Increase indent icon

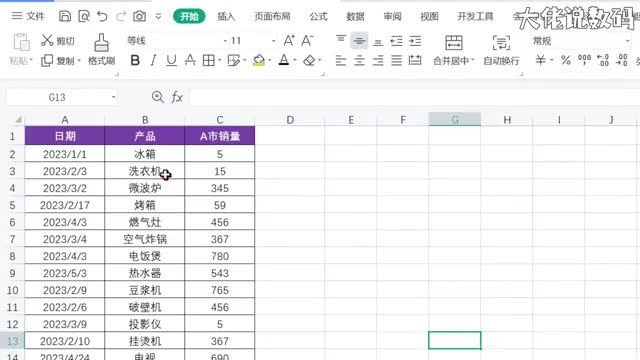pyautogui.click(x=415, y=41)
